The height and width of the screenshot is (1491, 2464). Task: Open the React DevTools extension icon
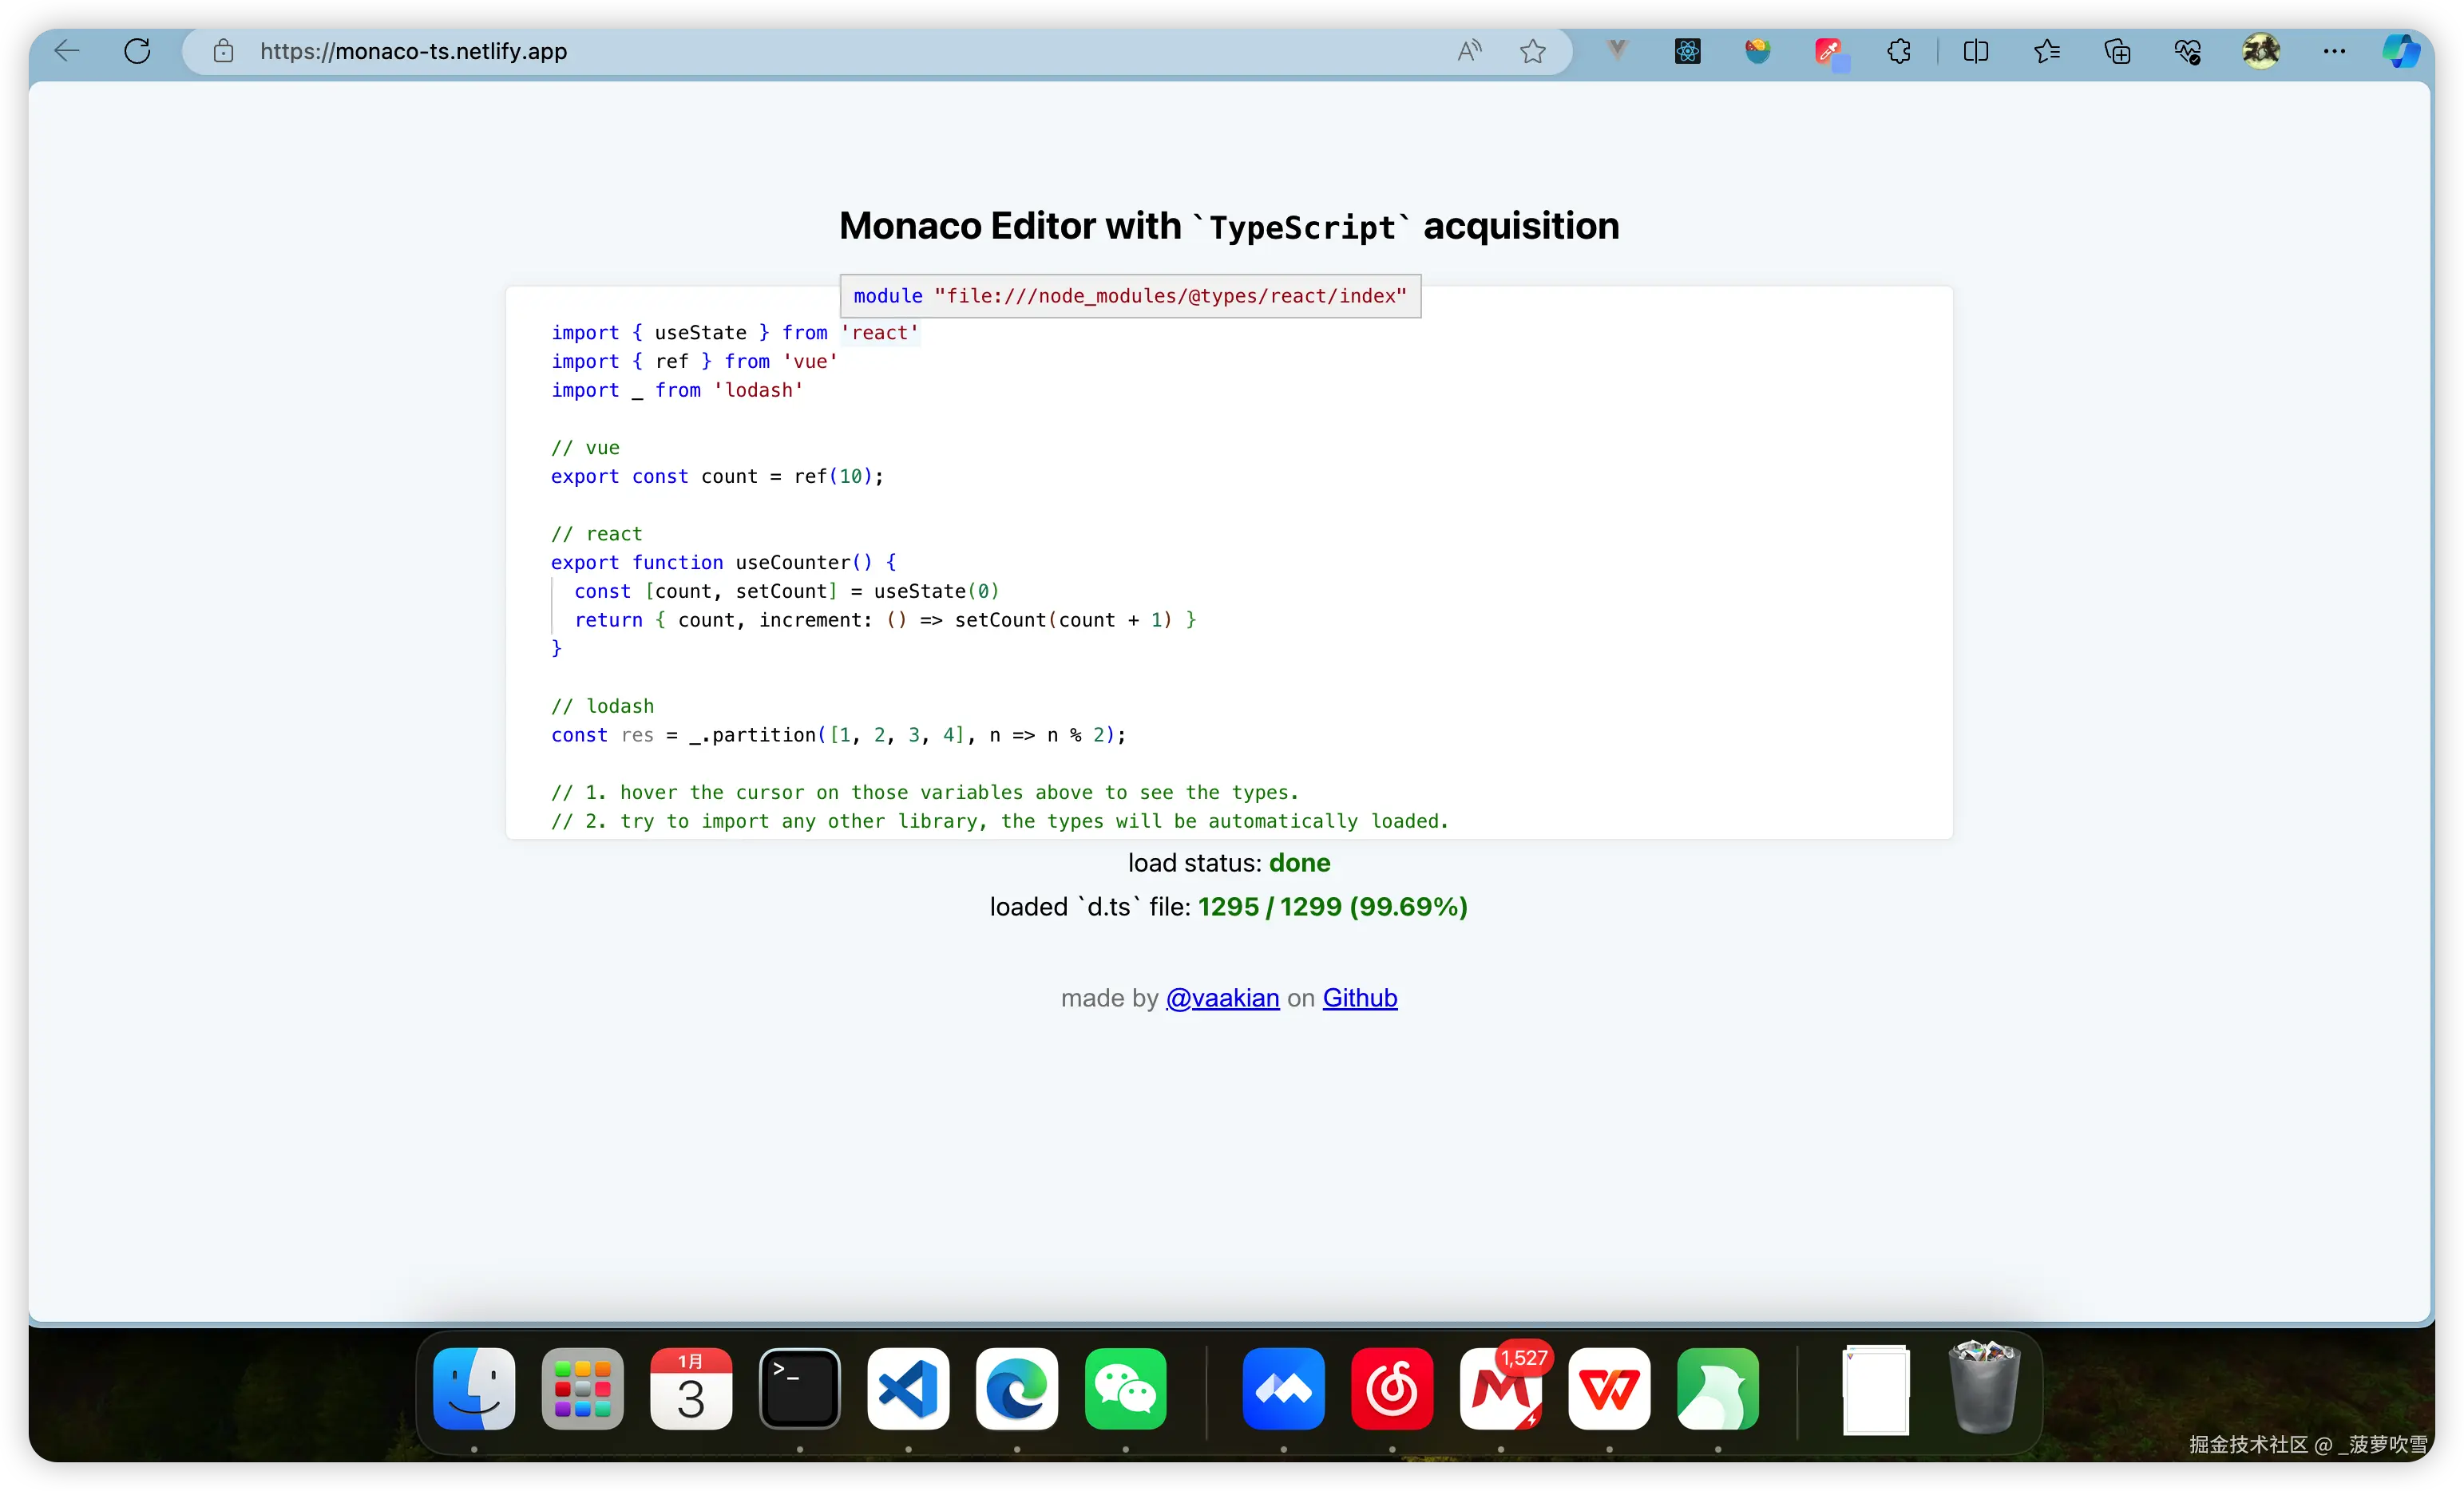coord(1687,51)
